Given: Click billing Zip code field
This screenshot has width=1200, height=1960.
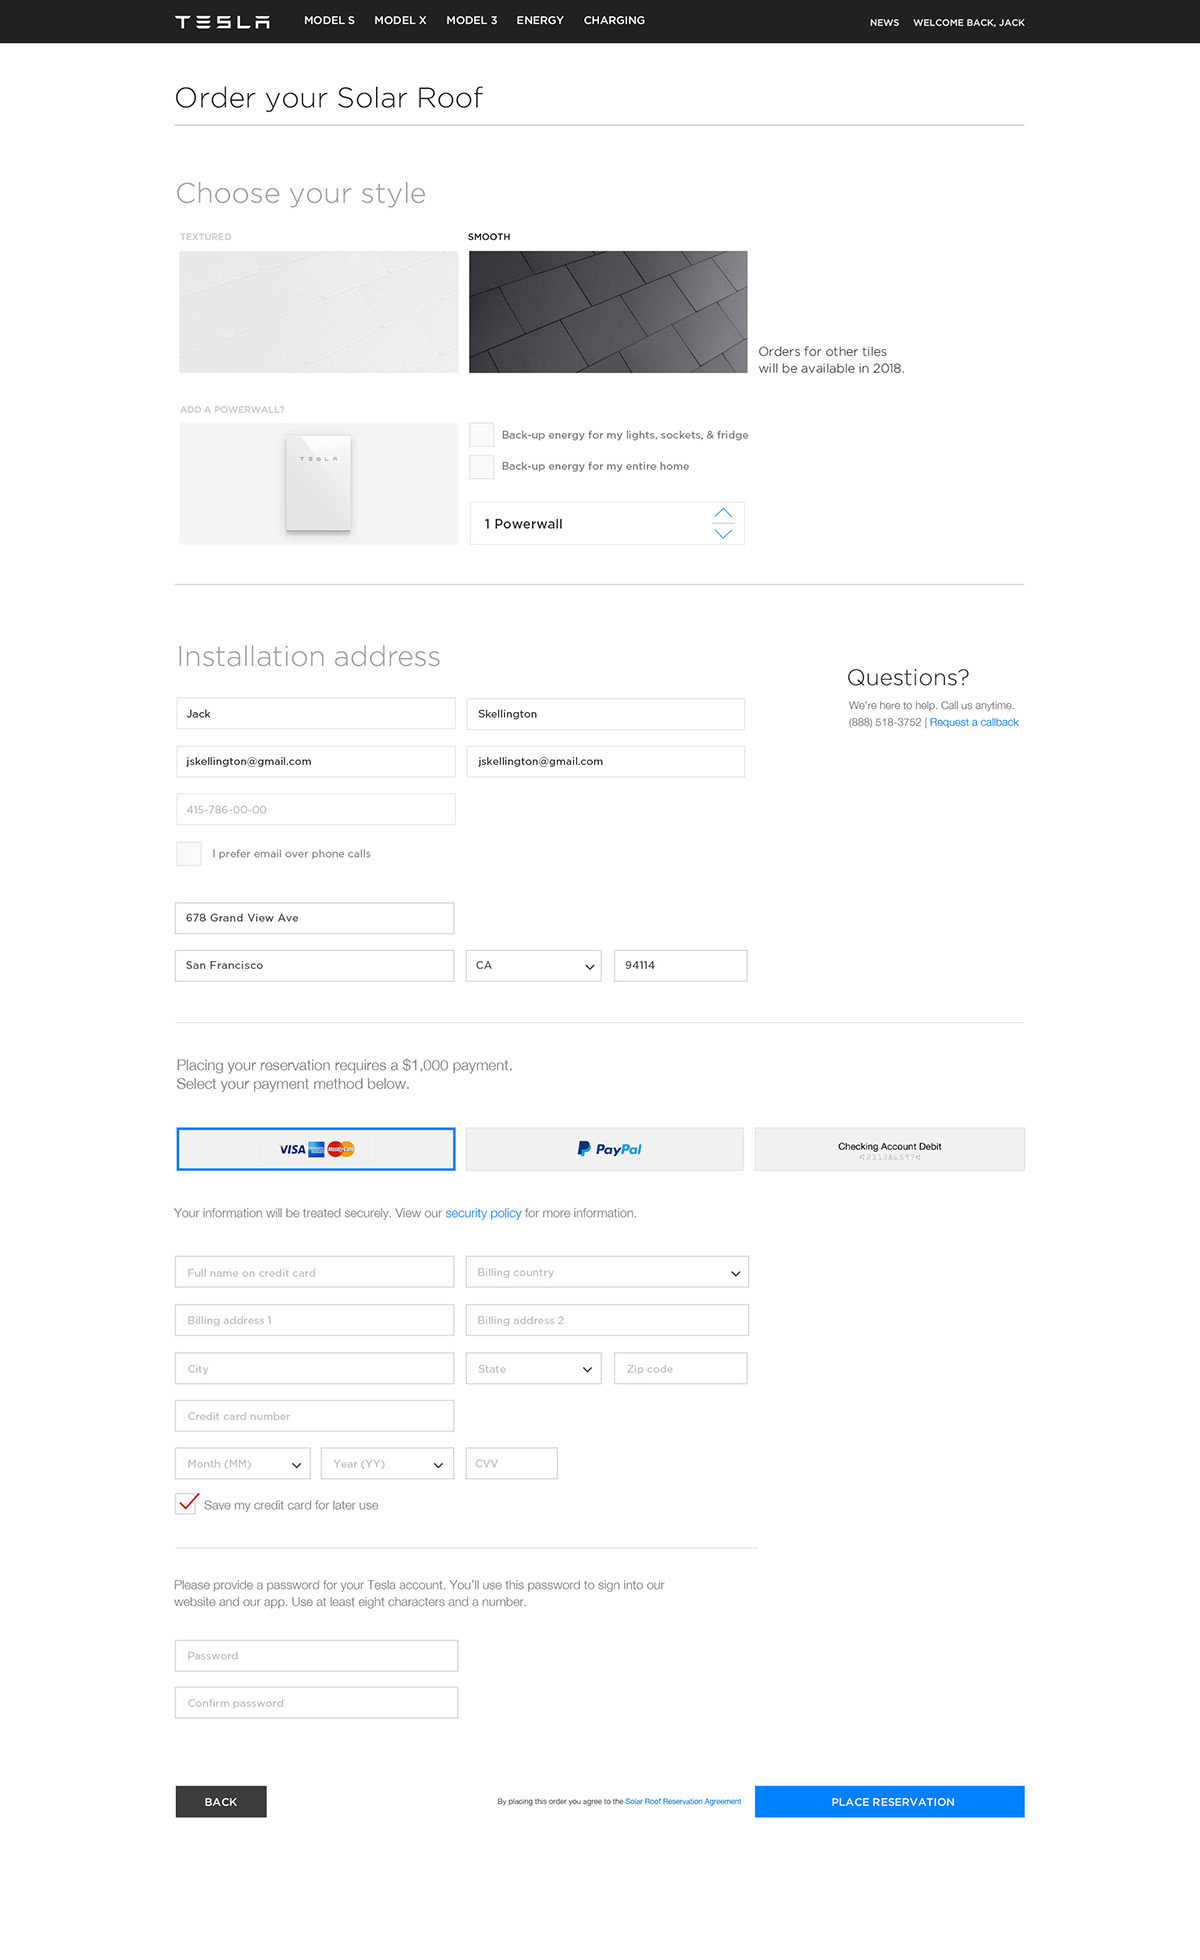Looking at the screenshot, I should coord(680,1368).
